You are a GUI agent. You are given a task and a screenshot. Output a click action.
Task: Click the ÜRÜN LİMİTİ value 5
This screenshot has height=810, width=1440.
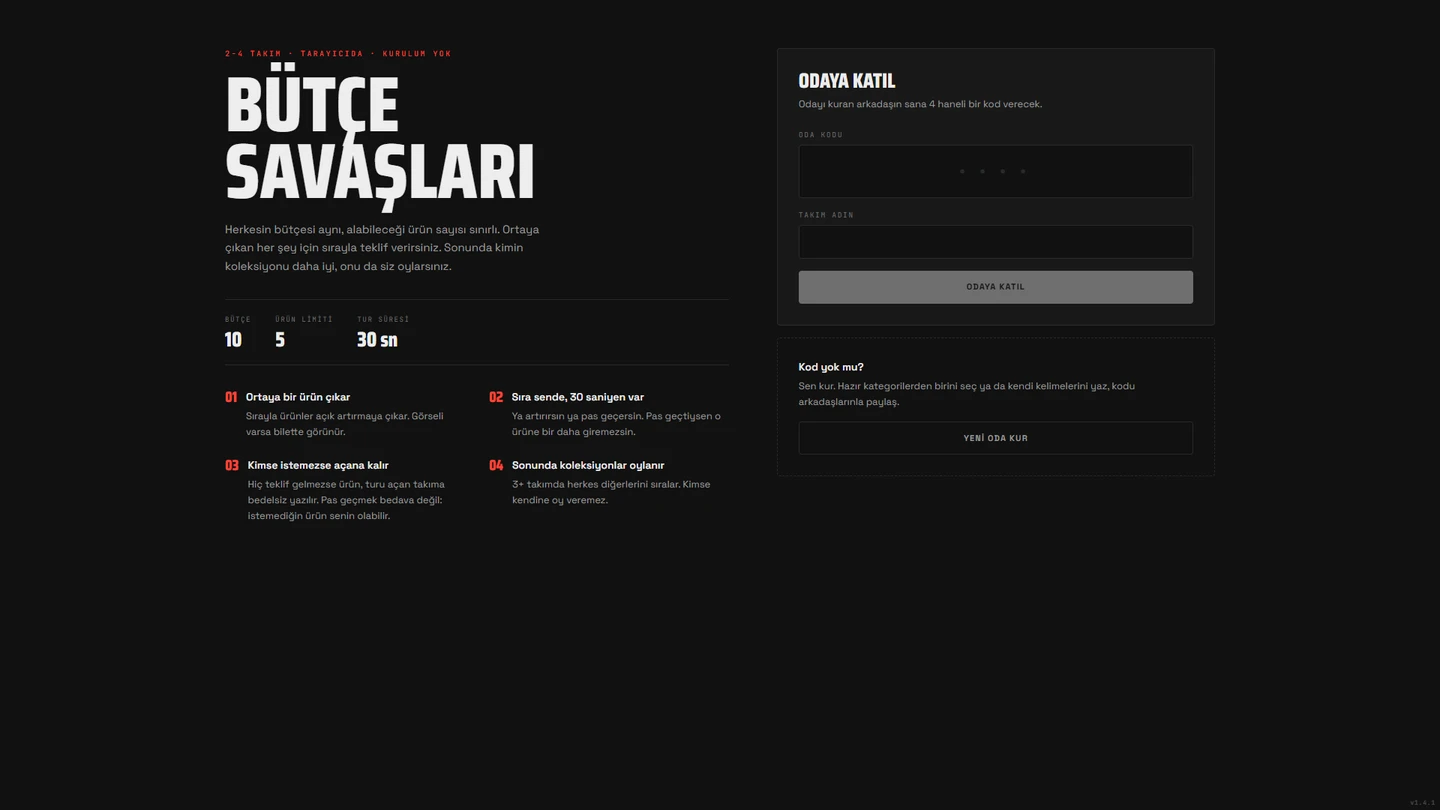[x=280, y=340]
